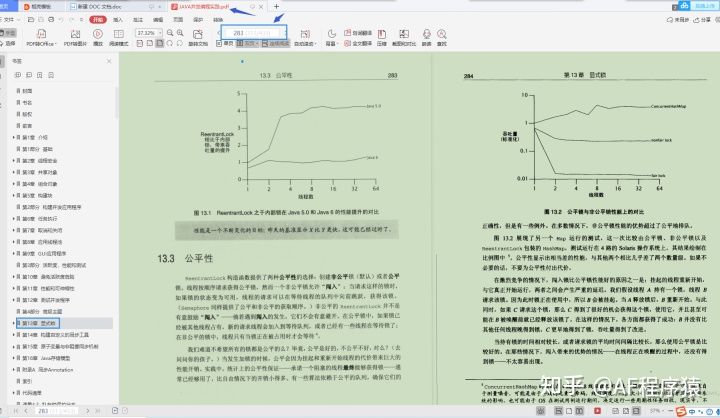Click the compress tool

coord(382,37)
